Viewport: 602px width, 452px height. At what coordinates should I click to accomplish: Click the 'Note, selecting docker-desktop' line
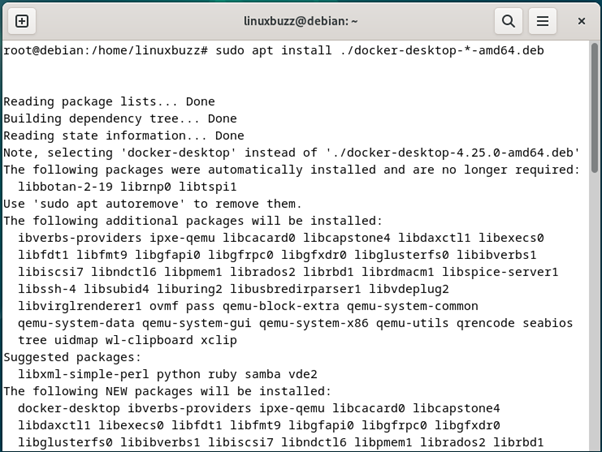(x=291, y=153)
